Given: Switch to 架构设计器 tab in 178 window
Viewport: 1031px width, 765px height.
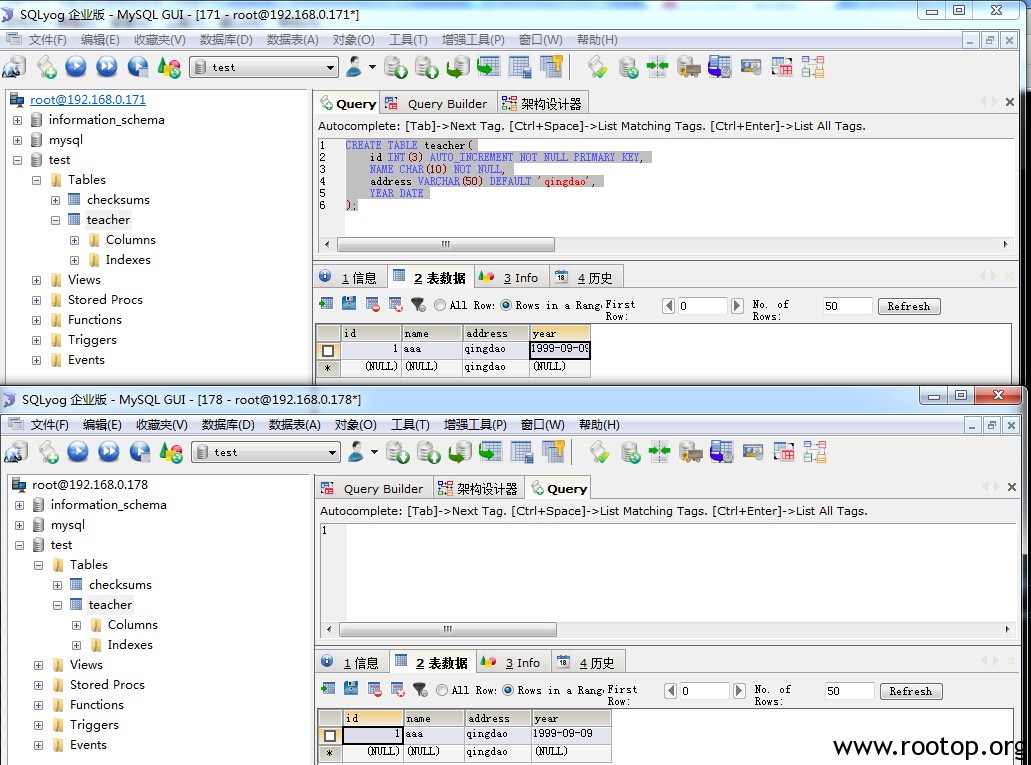Looking at the screenshot, I should 479,488.
